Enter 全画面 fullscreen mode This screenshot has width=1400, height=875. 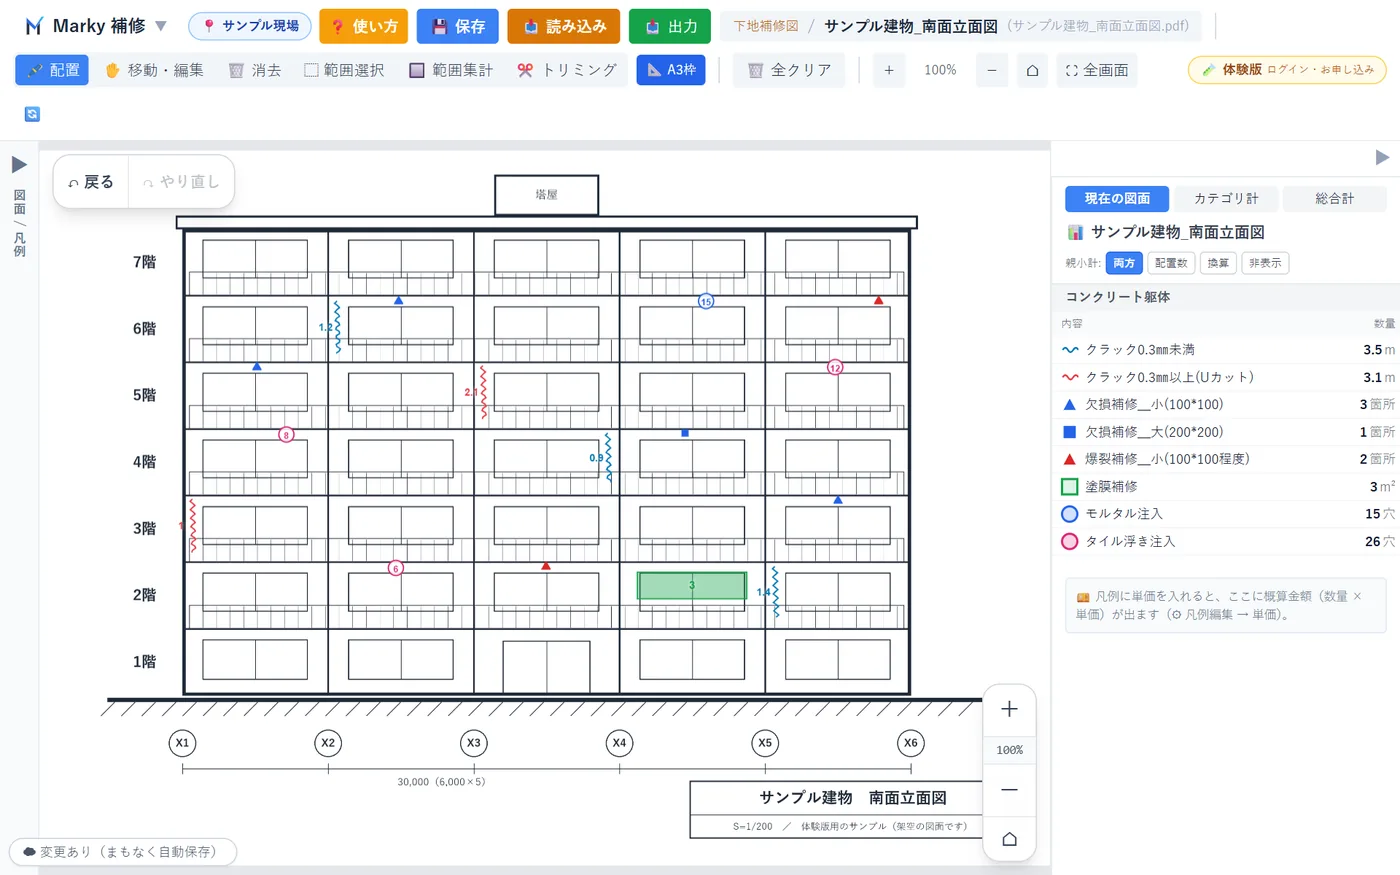tap(1097, 70)
